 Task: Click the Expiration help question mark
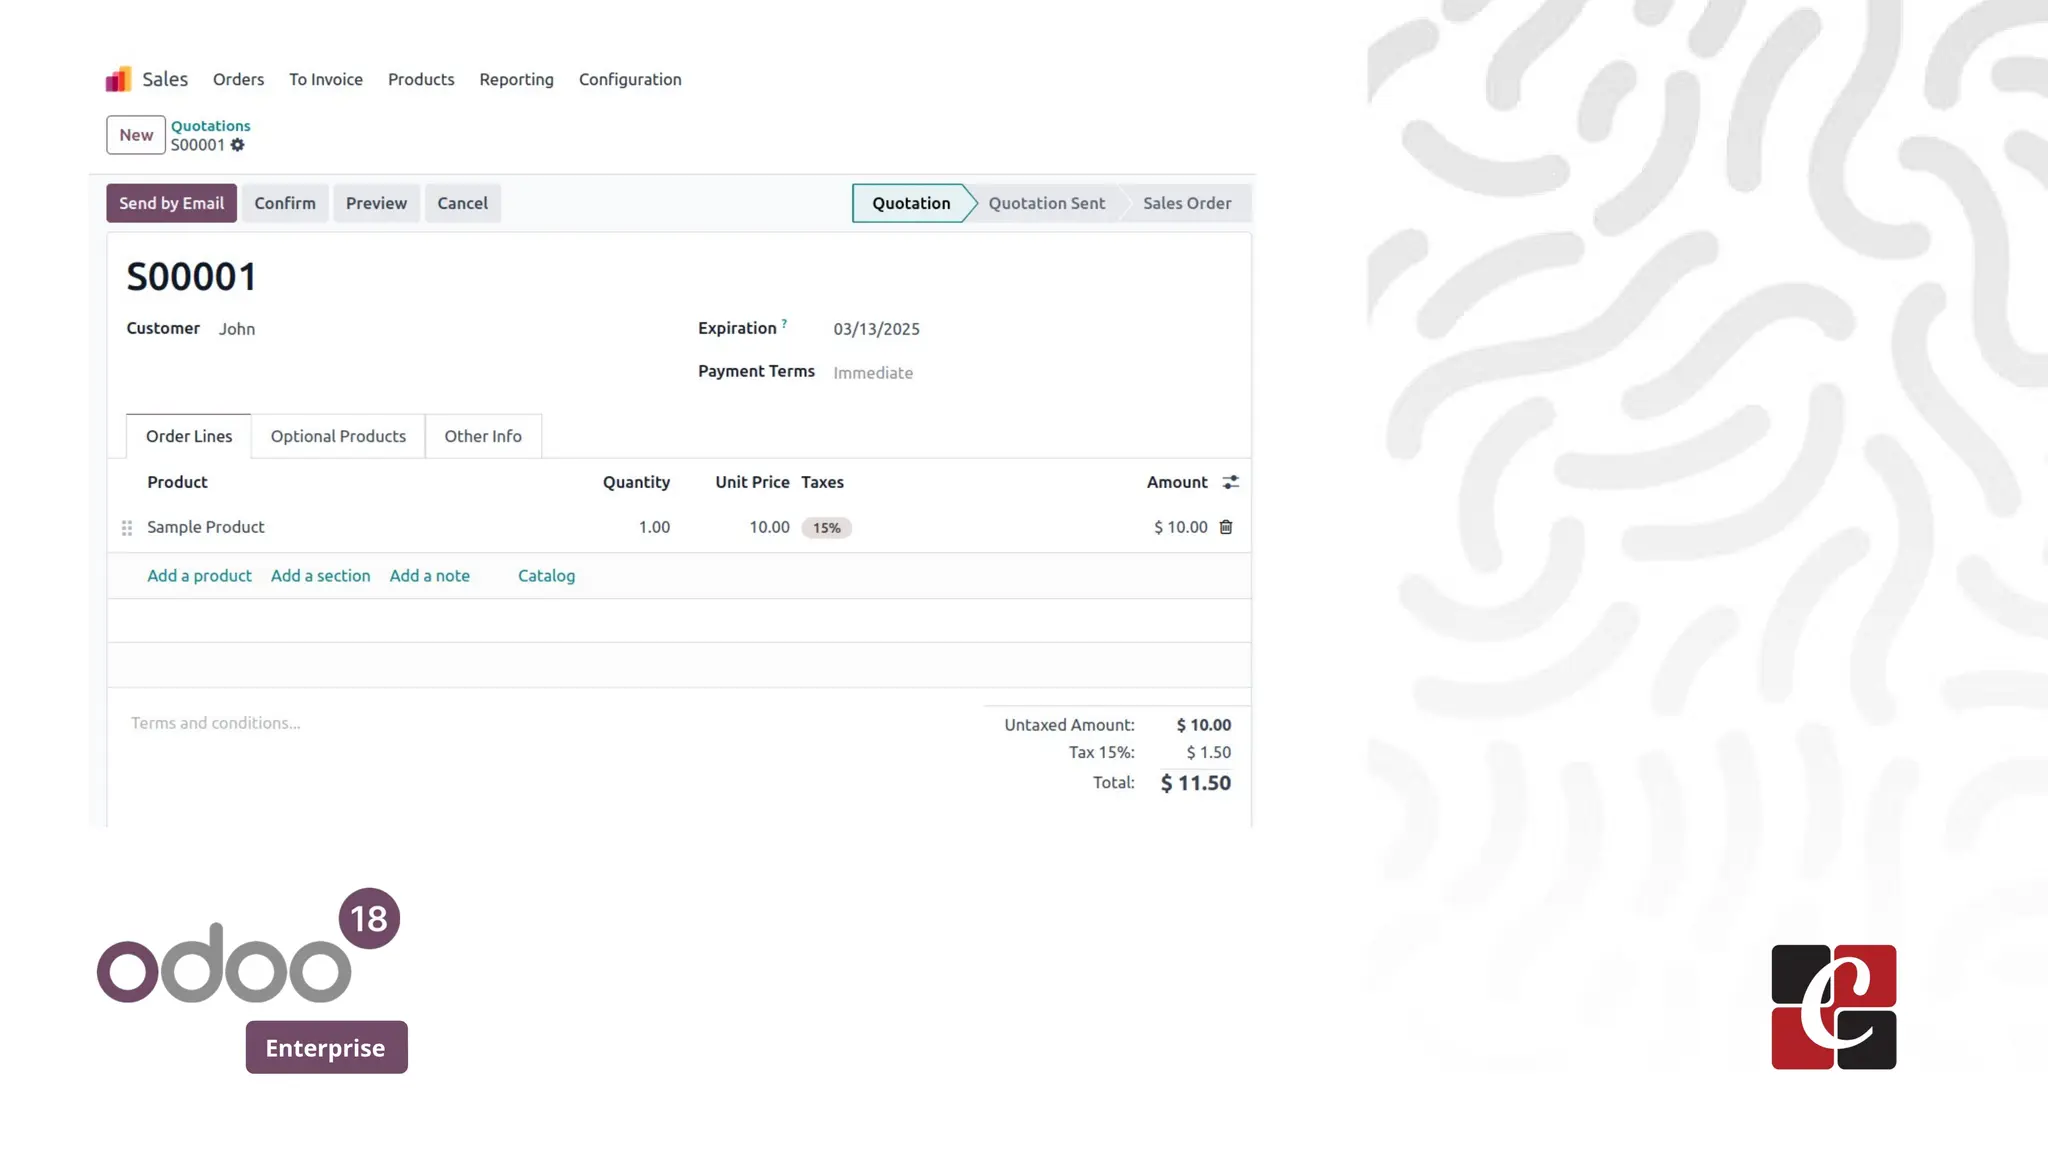(784, 323)
